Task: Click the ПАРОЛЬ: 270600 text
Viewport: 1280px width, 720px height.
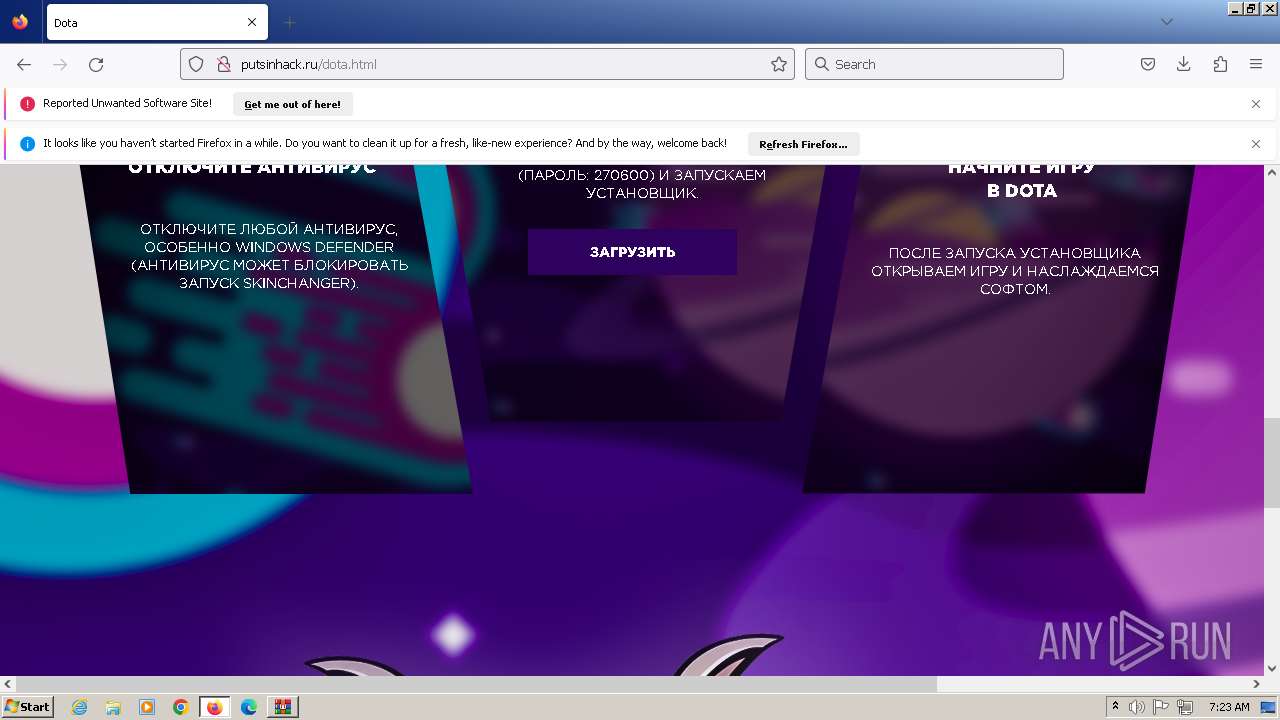Action: point(586,175)
